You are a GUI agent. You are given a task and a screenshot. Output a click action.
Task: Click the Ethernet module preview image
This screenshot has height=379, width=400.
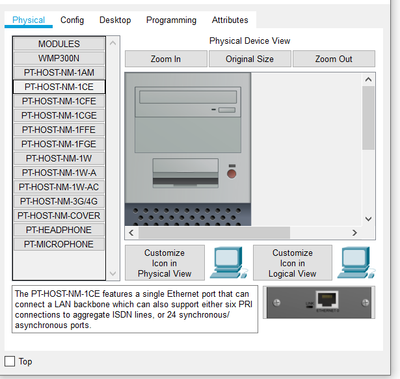[319, 302]
